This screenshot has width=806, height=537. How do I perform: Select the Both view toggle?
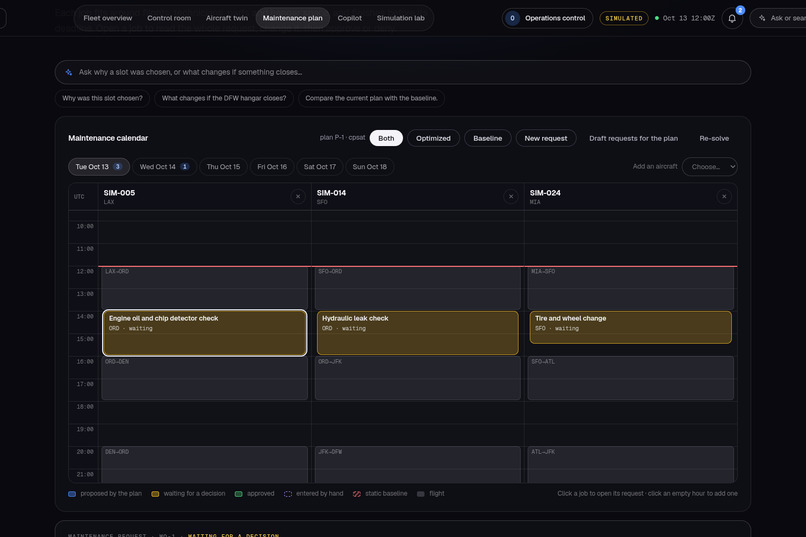click(x=386, y=138)
